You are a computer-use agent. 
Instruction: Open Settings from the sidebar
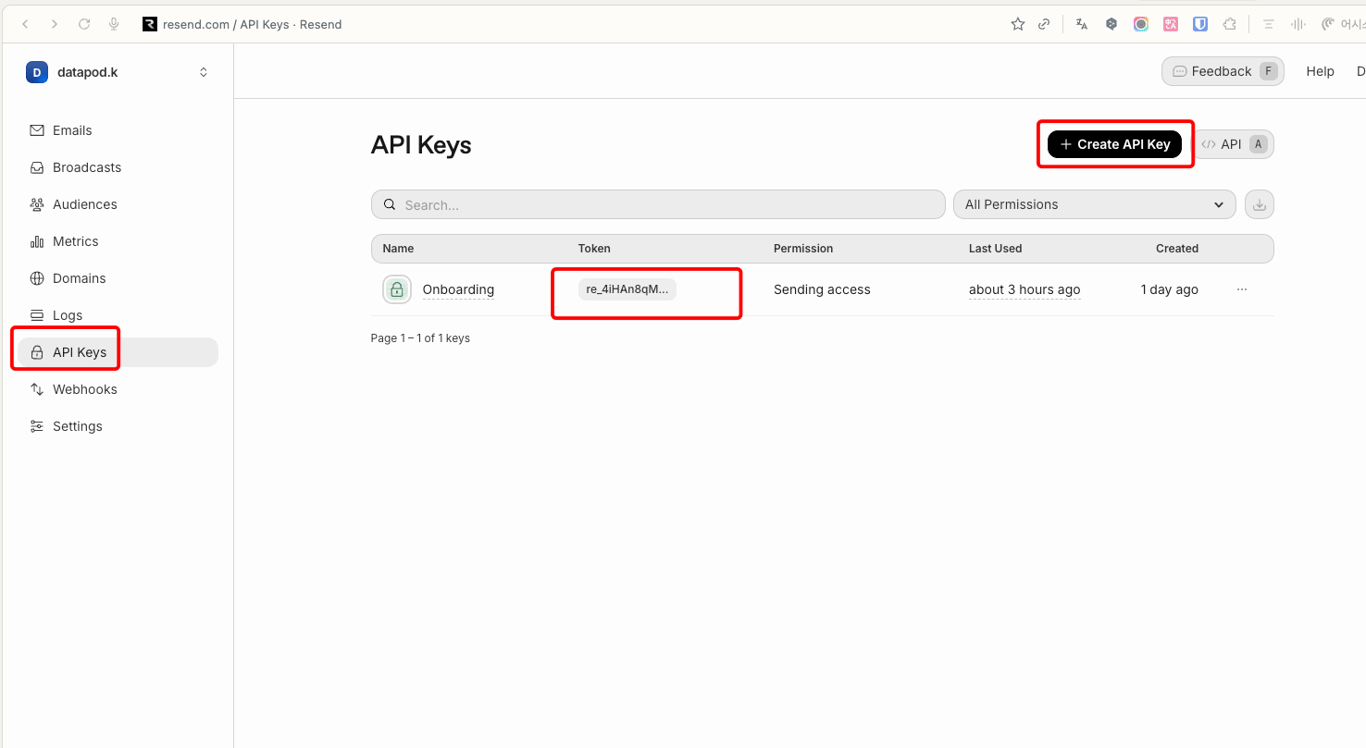coord(118,426)
